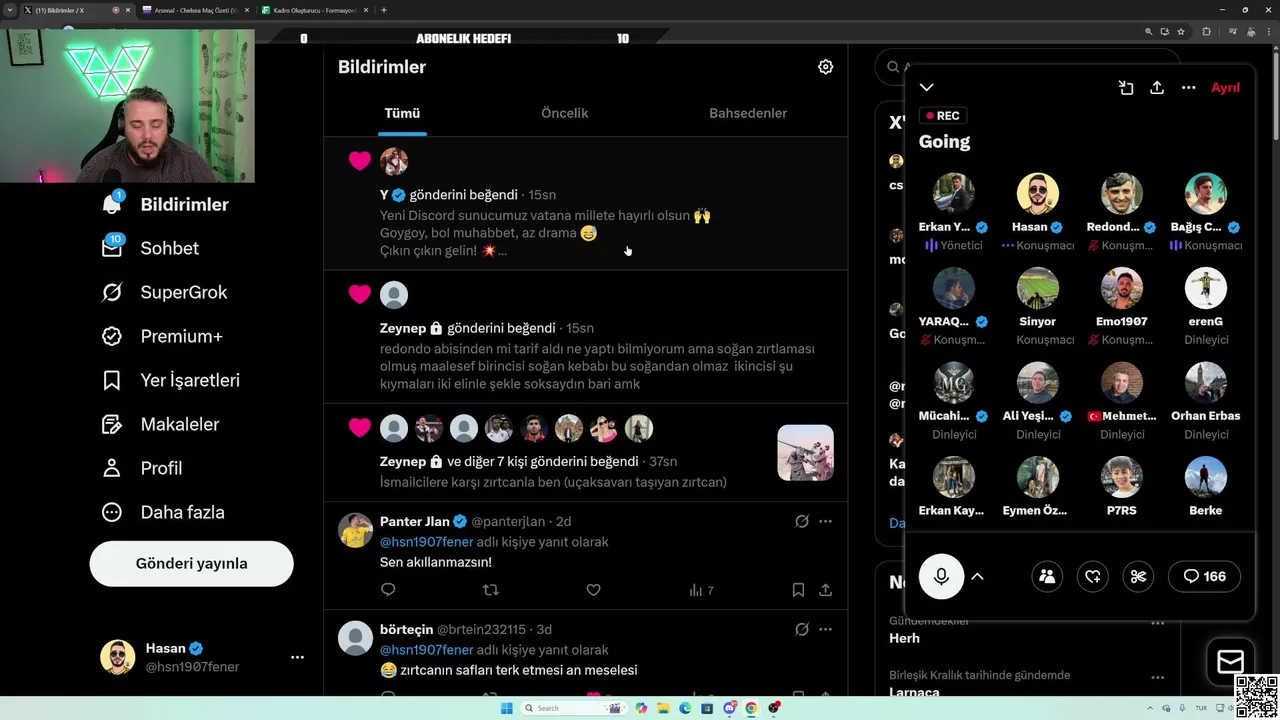Open Erkan Y... host avatar

pyautogui.click(x=953, y=194)
